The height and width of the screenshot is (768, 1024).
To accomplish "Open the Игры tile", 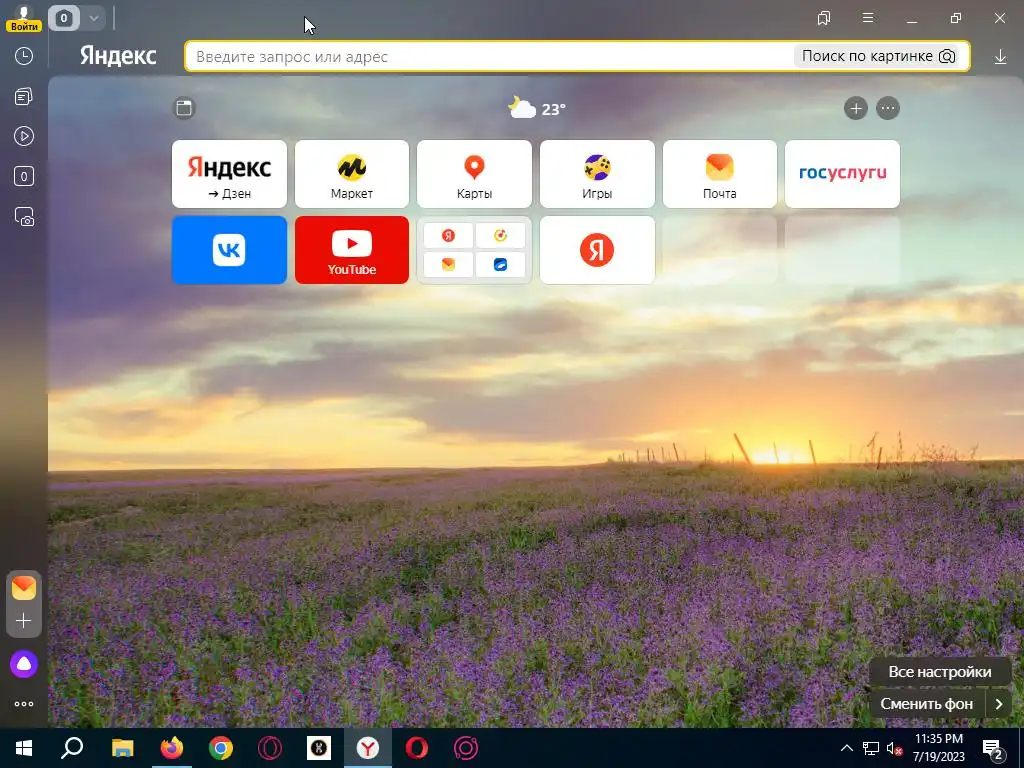I will (597, 174).
